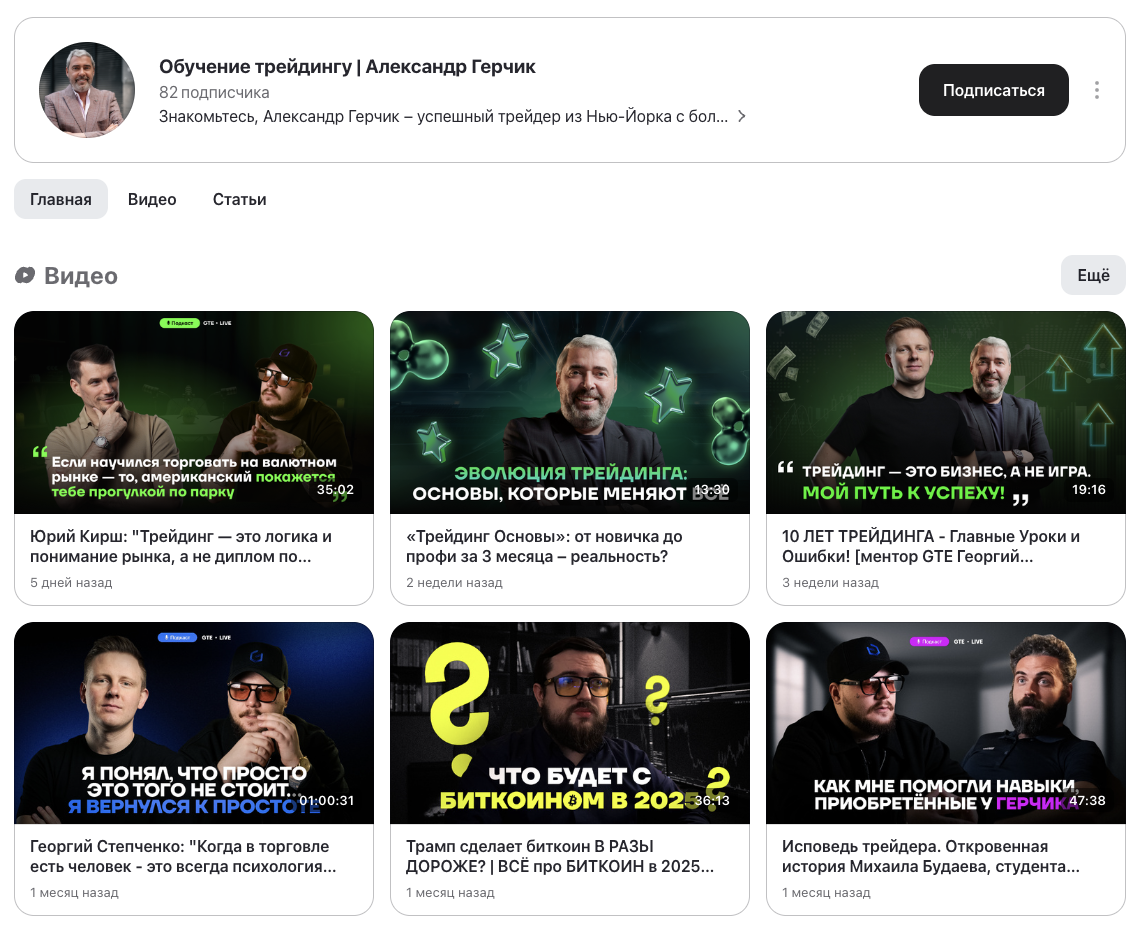
Task: Open the Как мне помогли навыки thumbnail
Action: tap(946, 723)
